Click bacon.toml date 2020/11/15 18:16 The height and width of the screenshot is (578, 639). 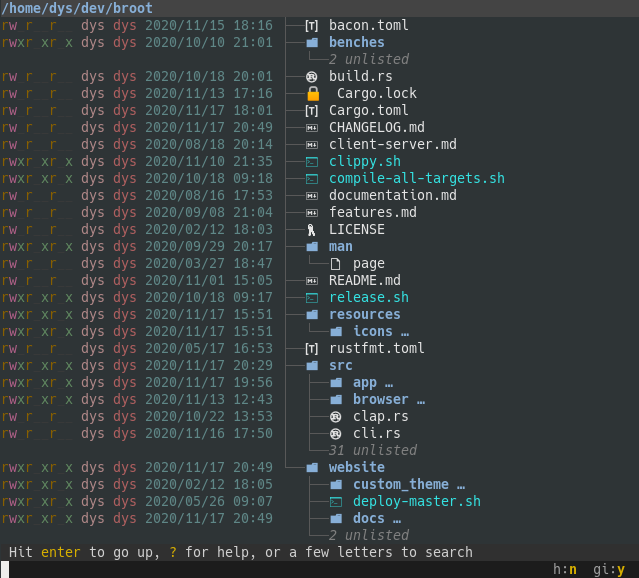tap(209, 26)
